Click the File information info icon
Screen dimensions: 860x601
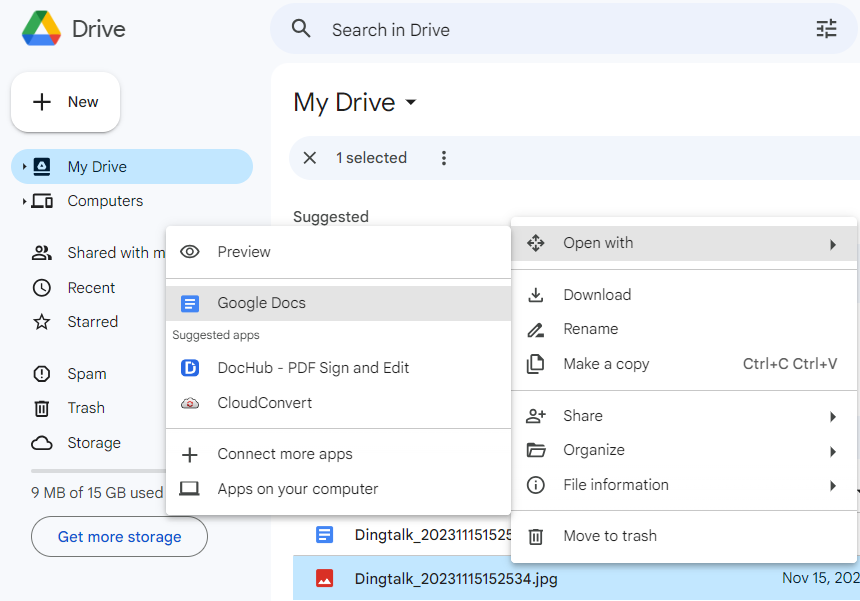tap(535, 485)
